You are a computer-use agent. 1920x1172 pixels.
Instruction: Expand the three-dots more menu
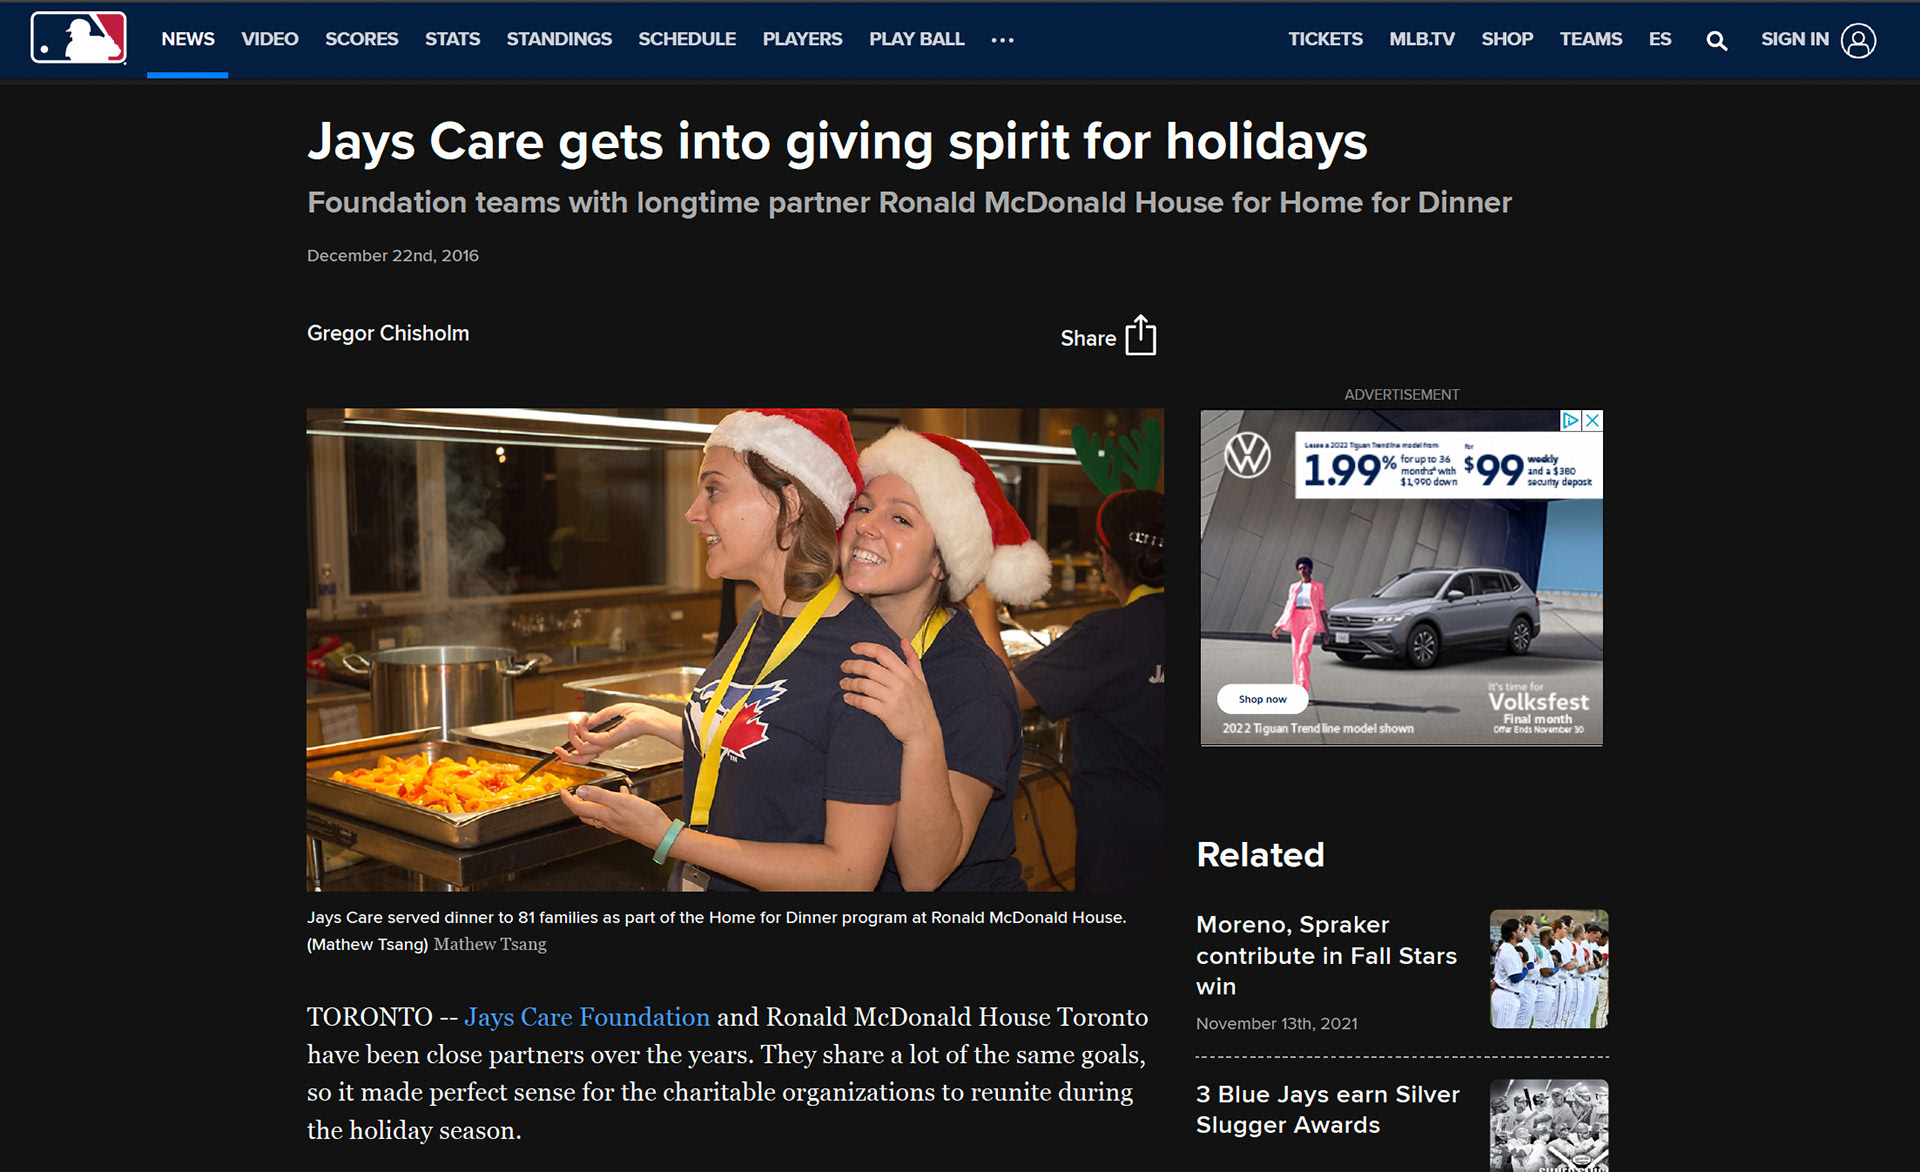click(x=1002, y=40)
